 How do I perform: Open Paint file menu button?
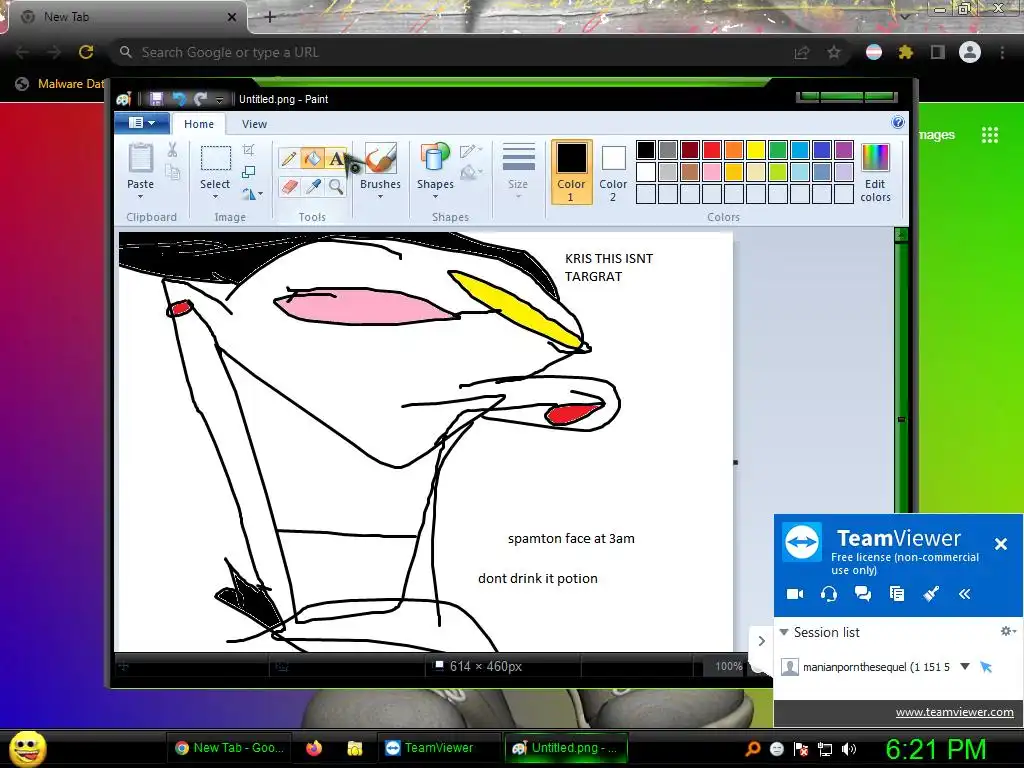(x=142, y=123)
